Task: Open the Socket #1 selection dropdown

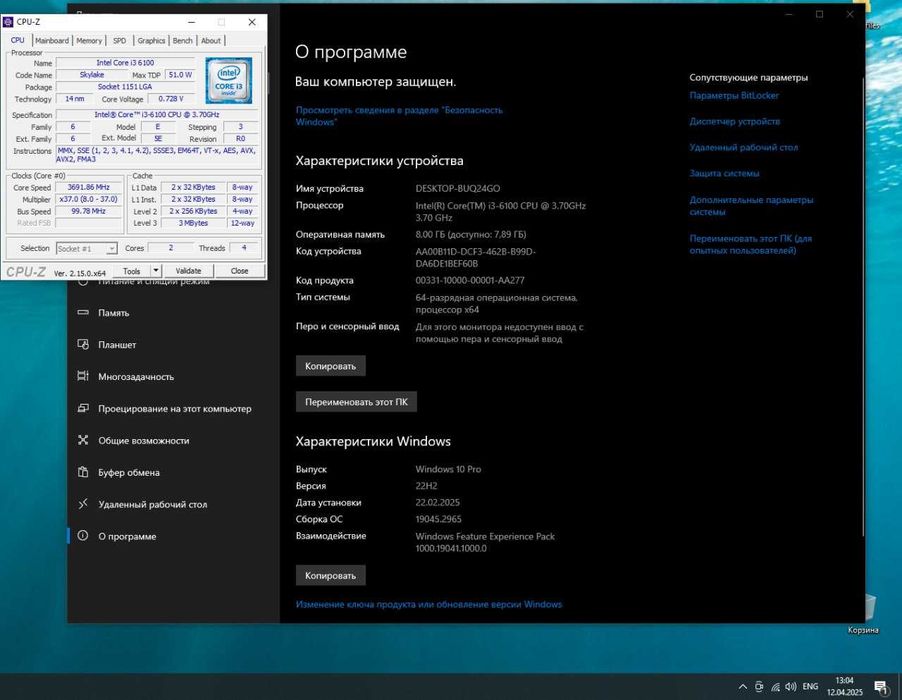Action: 86,248
